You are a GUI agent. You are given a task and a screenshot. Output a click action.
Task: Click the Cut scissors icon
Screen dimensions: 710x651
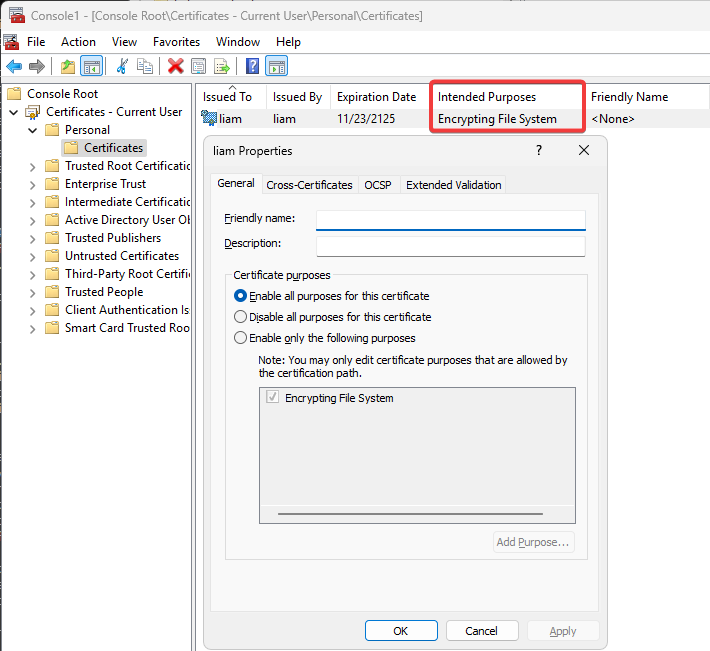[122, 66]
